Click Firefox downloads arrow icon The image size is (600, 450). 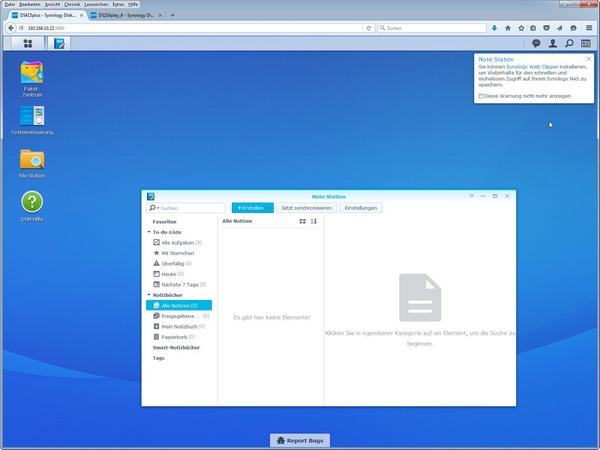(x=494, y=28)
